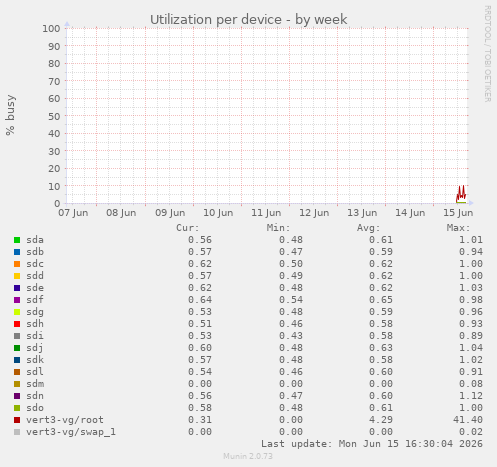Click the sda green legend swatch
This screenshot has width=497, height=467.
pyautogui.click(x=17, y=240)
